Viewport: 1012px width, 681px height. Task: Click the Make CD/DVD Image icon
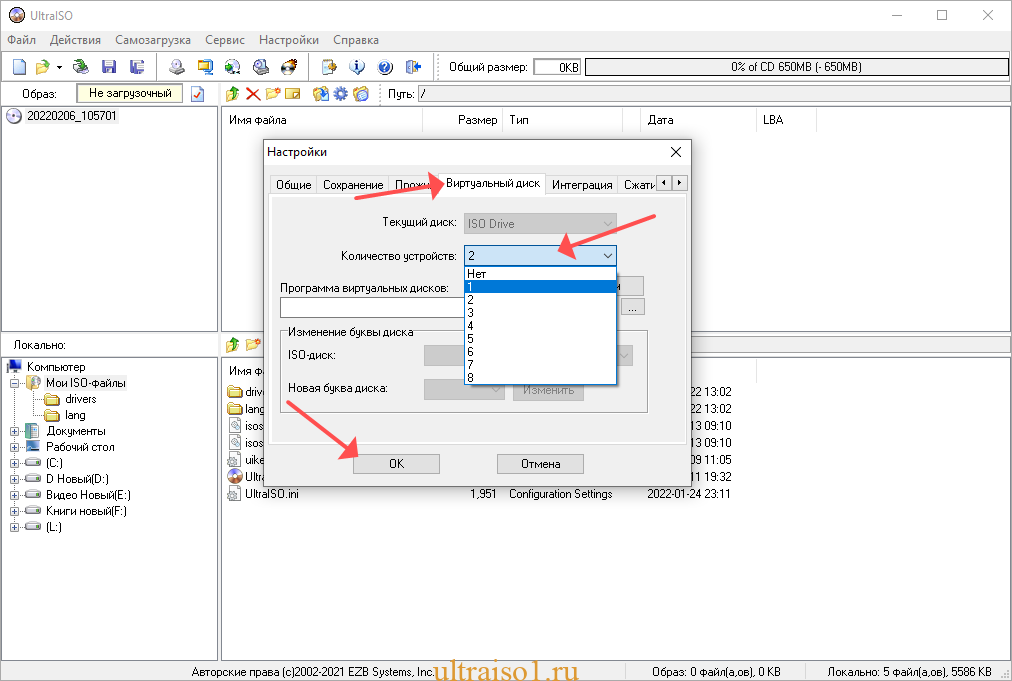tap(177, 67)
